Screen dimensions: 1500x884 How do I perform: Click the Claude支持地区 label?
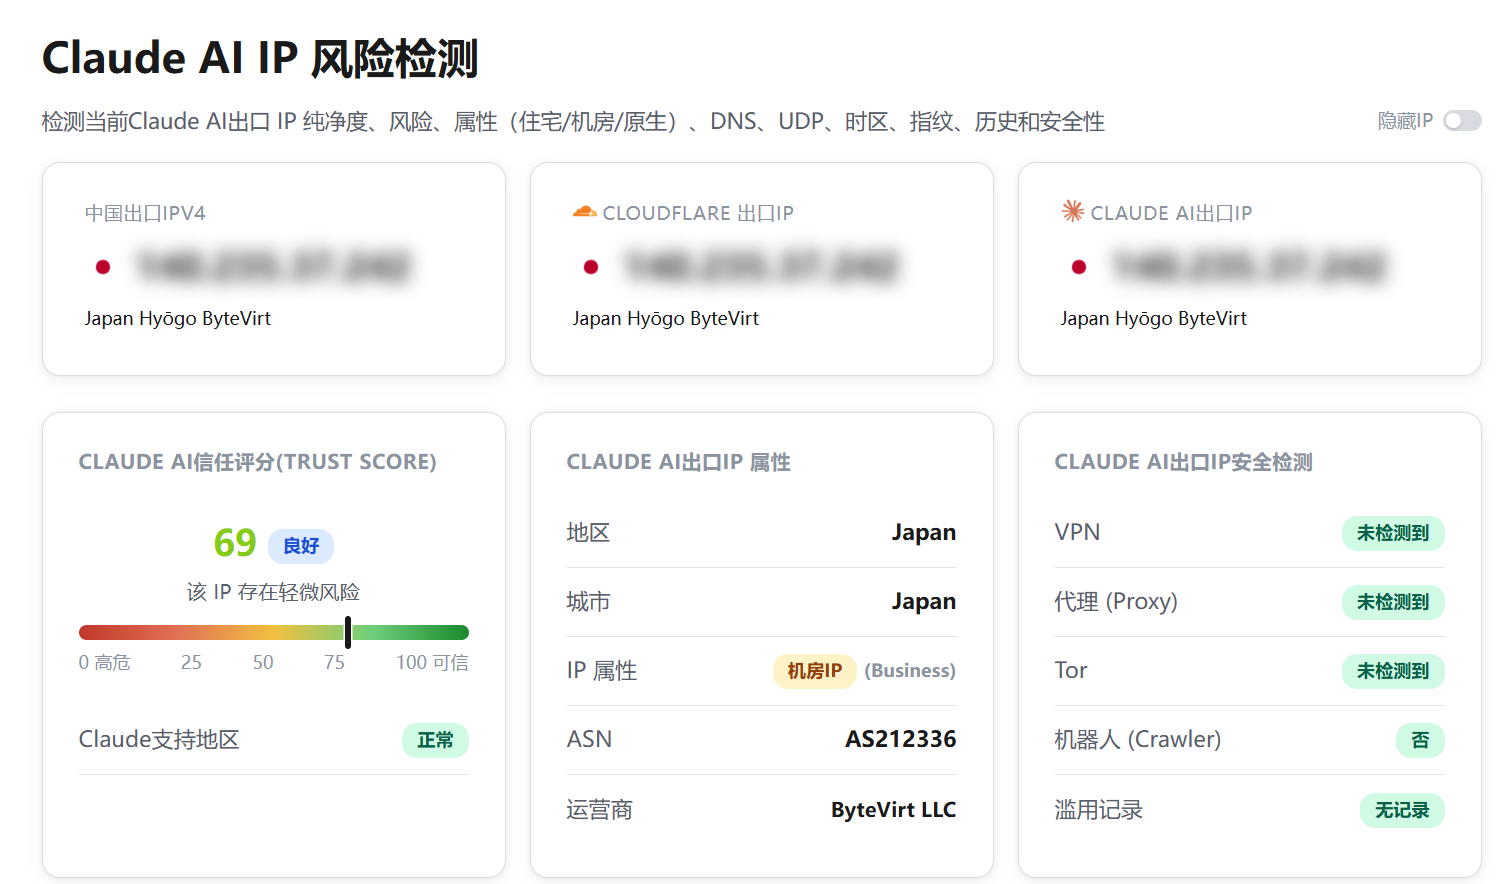[x=159, y=740]
